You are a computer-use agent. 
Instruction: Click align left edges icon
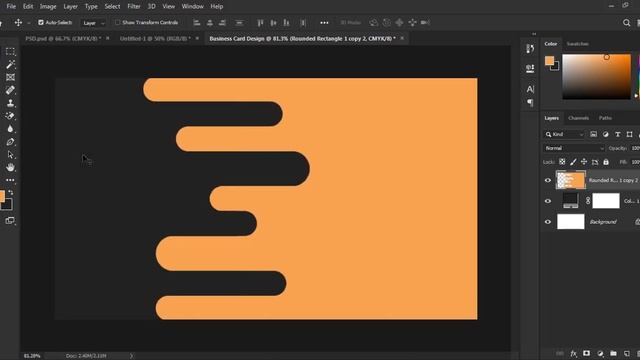pyautogui.click(x=197, y=23)
